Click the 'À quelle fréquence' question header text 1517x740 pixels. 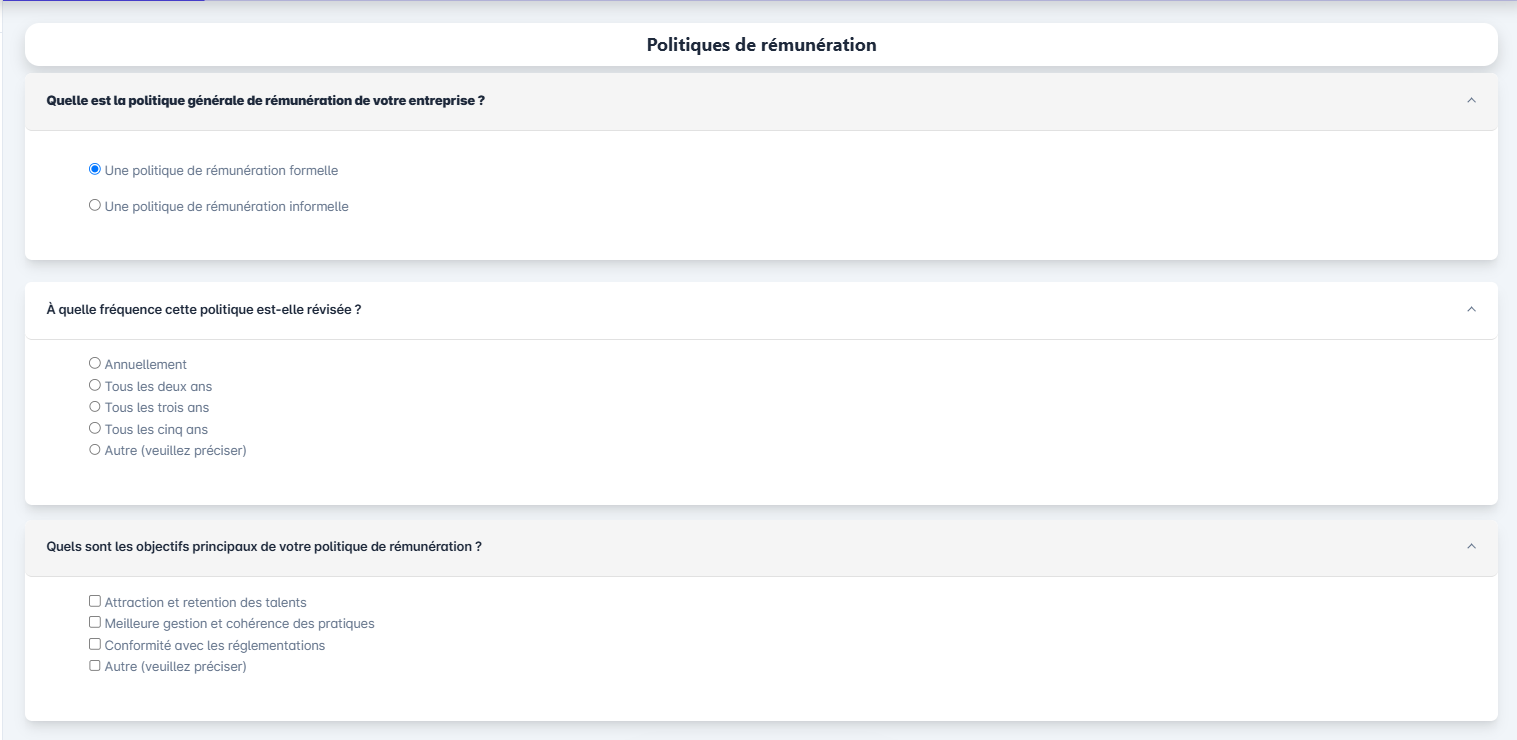pyautogui.click(x=203, y=309)
